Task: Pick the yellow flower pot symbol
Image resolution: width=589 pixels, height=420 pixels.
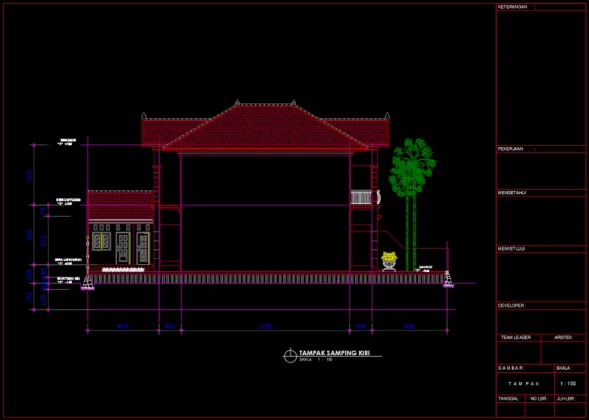Action: pyautogui.click(x=389, y=261)
